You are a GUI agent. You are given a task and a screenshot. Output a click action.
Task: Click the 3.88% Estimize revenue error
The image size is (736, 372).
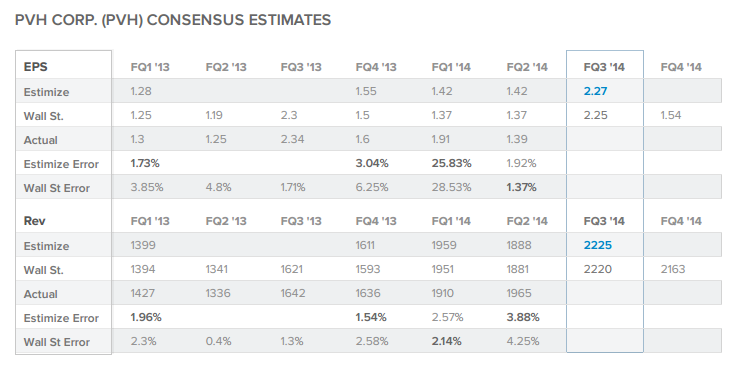coord(523,317)
